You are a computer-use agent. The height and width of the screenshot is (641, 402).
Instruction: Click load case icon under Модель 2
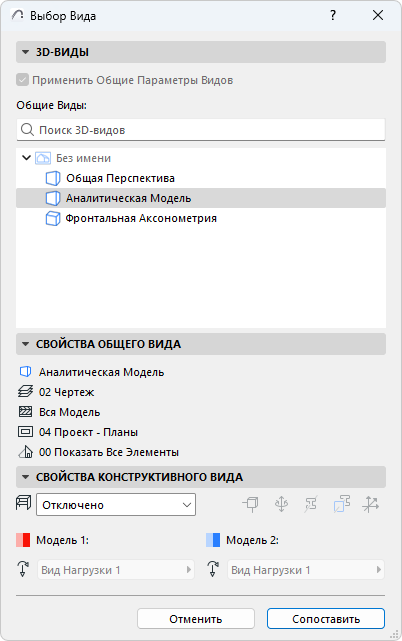point(213,569)
